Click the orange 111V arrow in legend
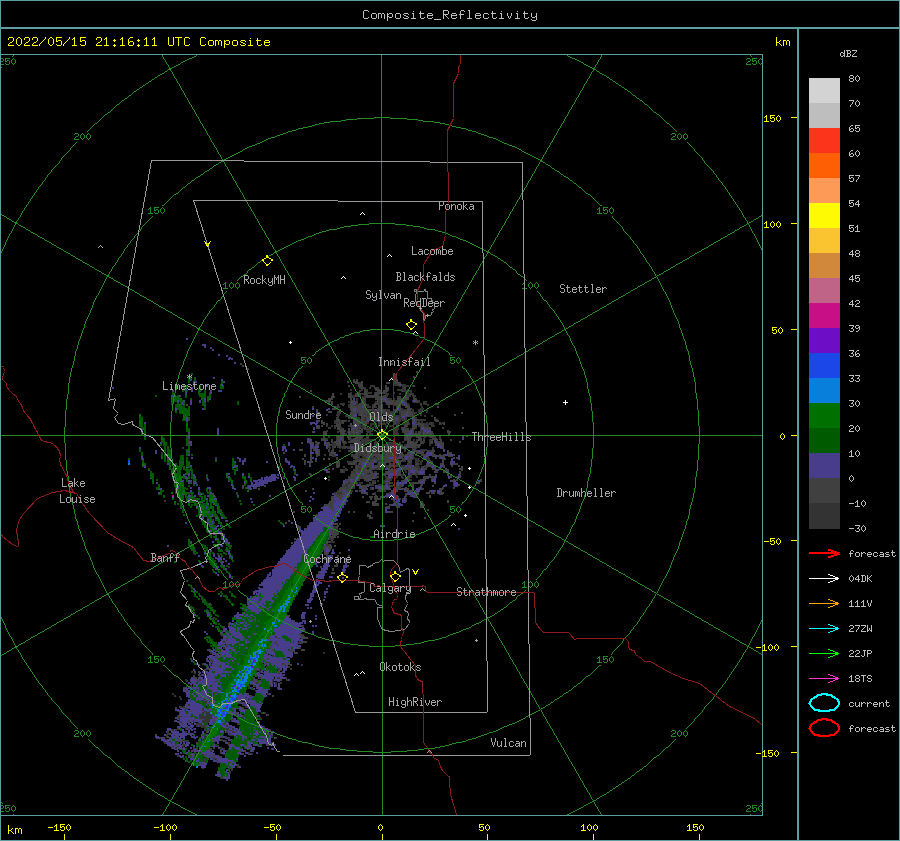Image resolution: width=900 pixels, height=841 pixels. [824, 603]
